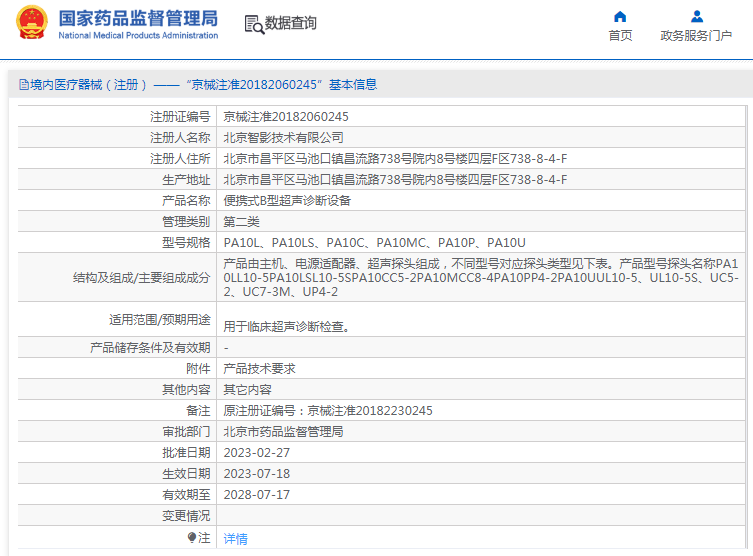Viewport: 753px width, 556px height.
Task: Go to 首页 link
Action: pos(620,36)
